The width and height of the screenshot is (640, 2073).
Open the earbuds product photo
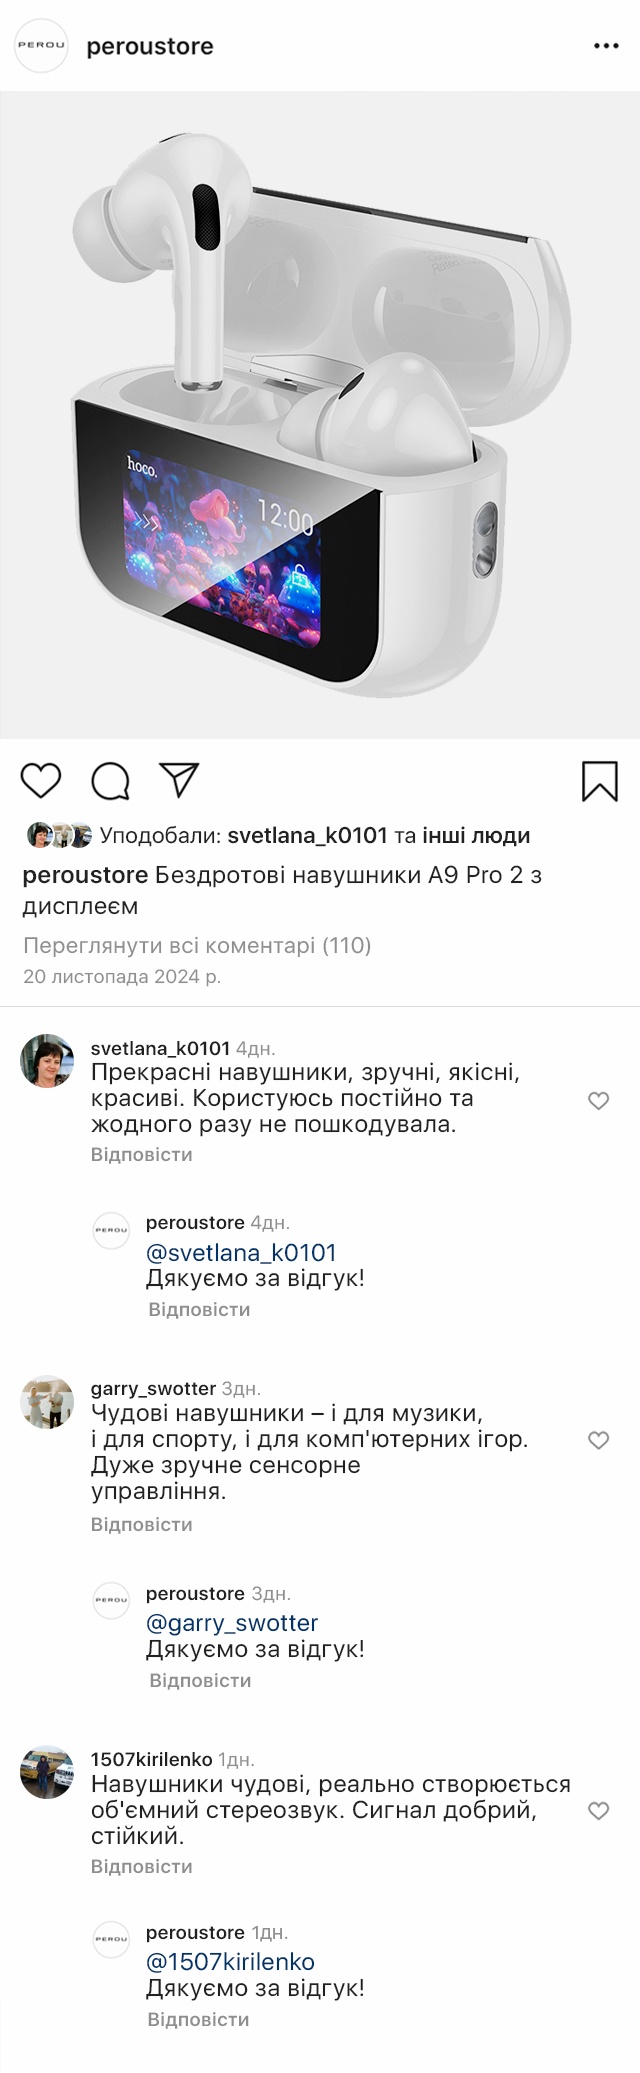click(x=320, y=415)
